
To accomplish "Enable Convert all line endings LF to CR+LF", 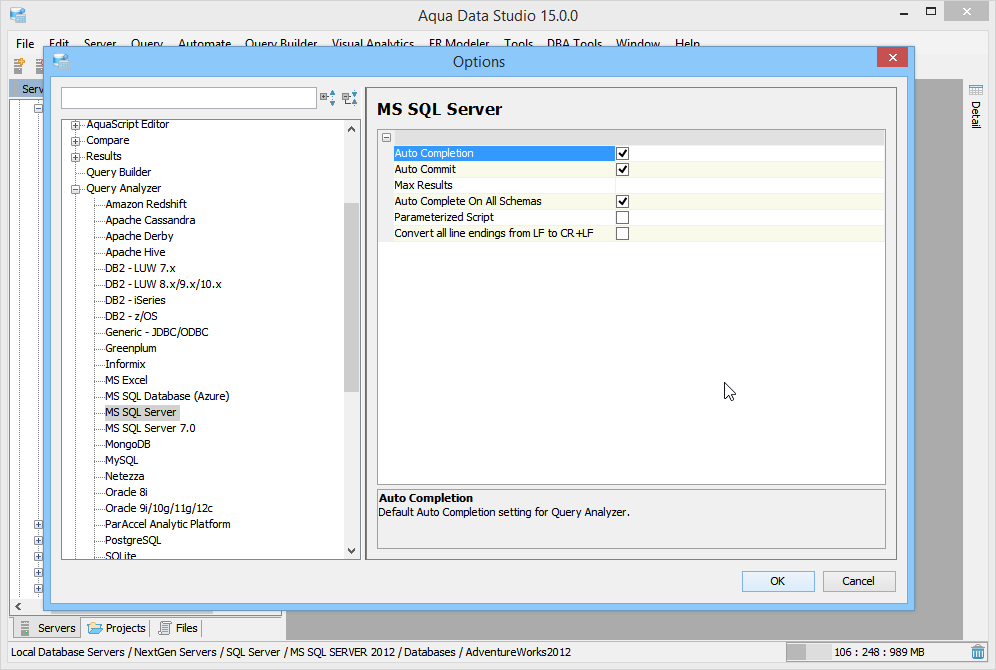I will [x=622, y=233].
